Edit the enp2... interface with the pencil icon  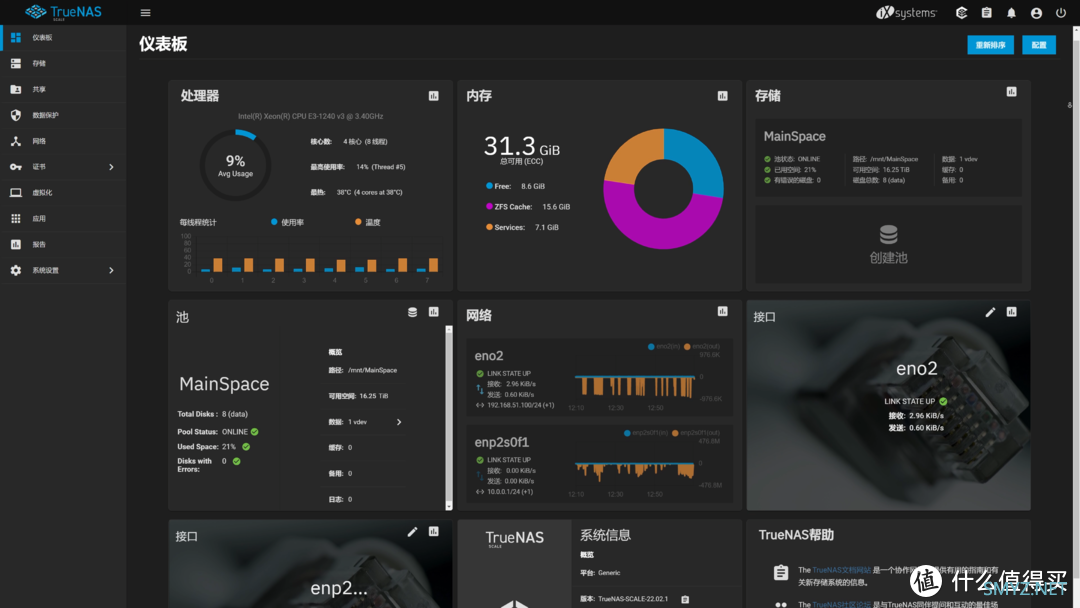tap(412, 532)
